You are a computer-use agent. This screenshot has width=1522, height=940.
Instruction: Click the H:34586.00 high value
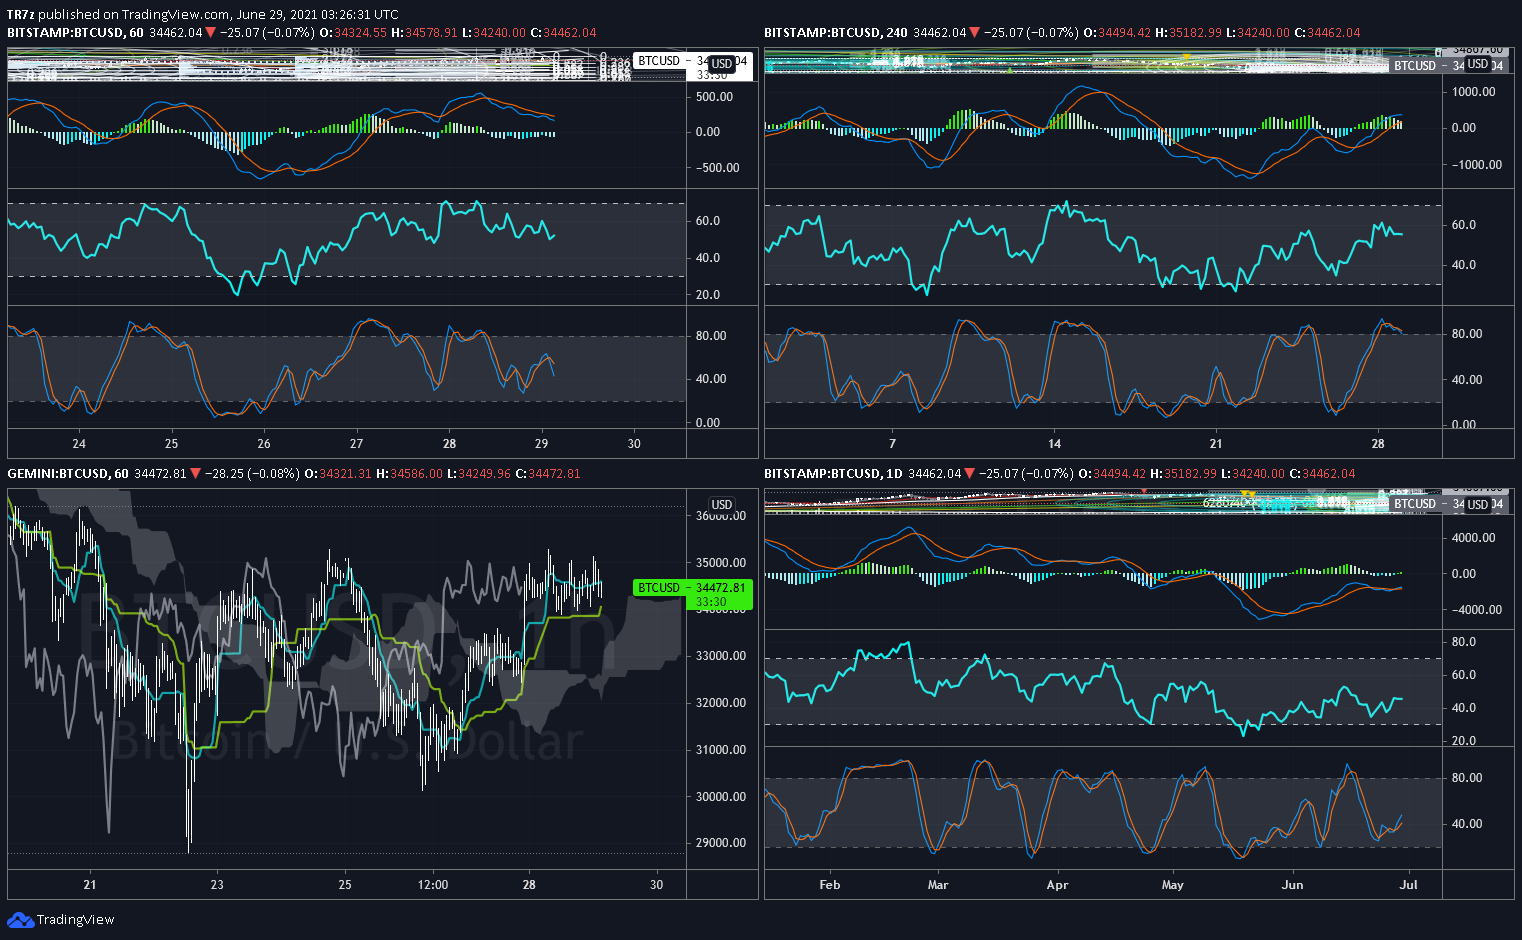[409, 473]
